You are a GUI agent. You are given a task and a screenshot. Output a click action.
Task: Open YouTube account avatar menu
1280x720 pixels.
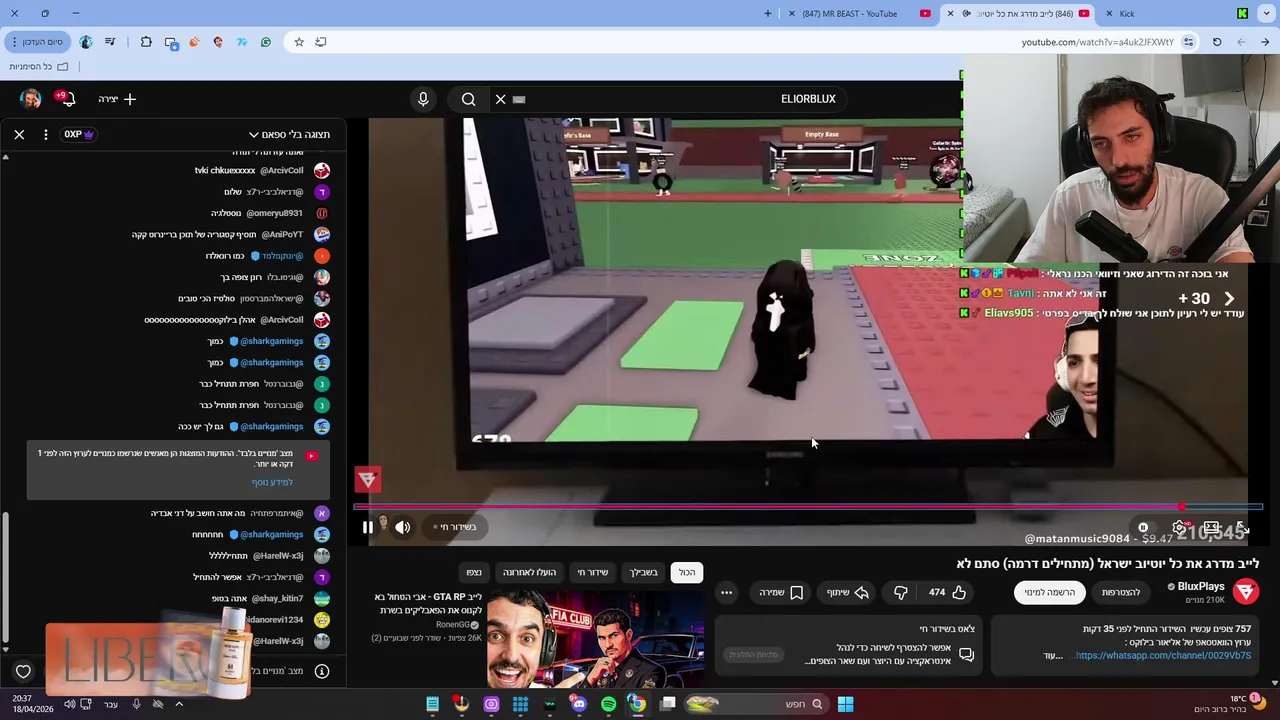pyautogui.click(x=30, y=99)
